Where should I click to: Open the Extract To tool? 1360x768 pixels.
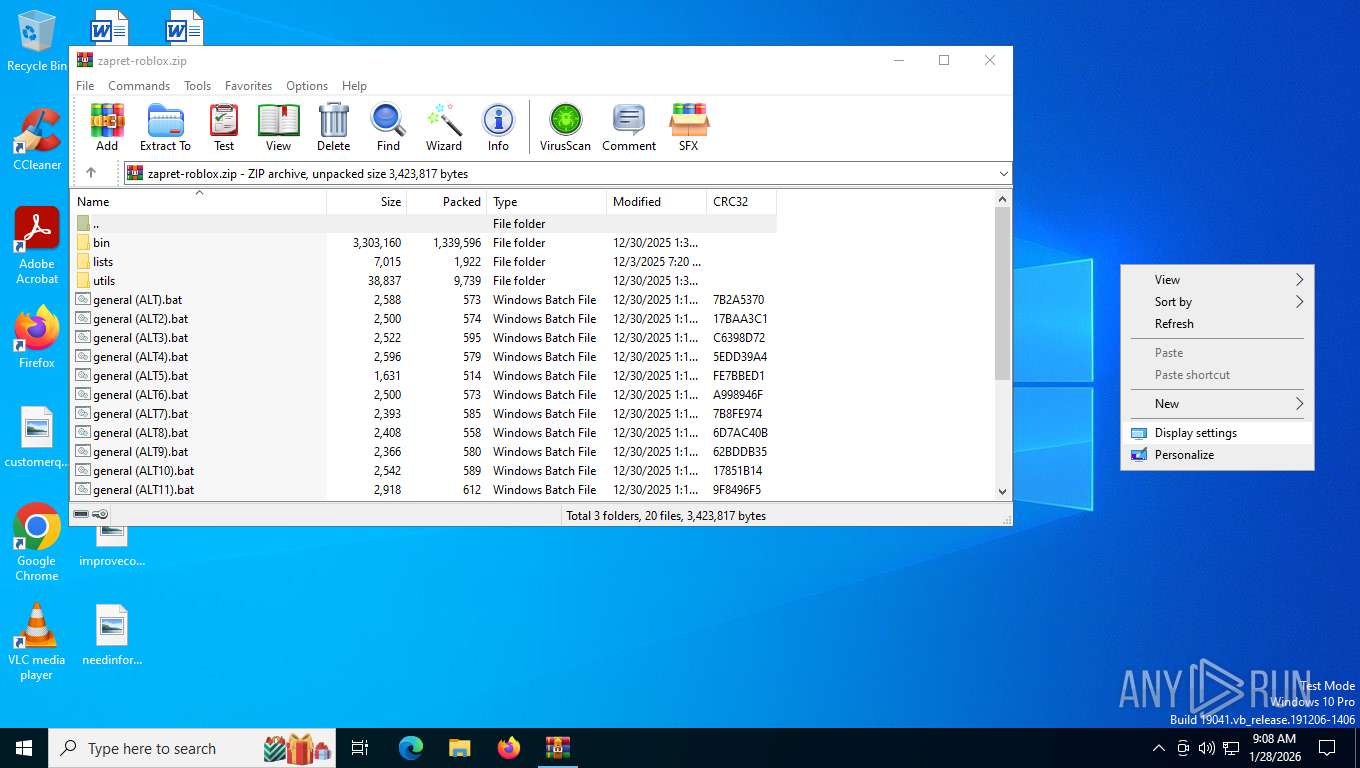pos(165,127)
